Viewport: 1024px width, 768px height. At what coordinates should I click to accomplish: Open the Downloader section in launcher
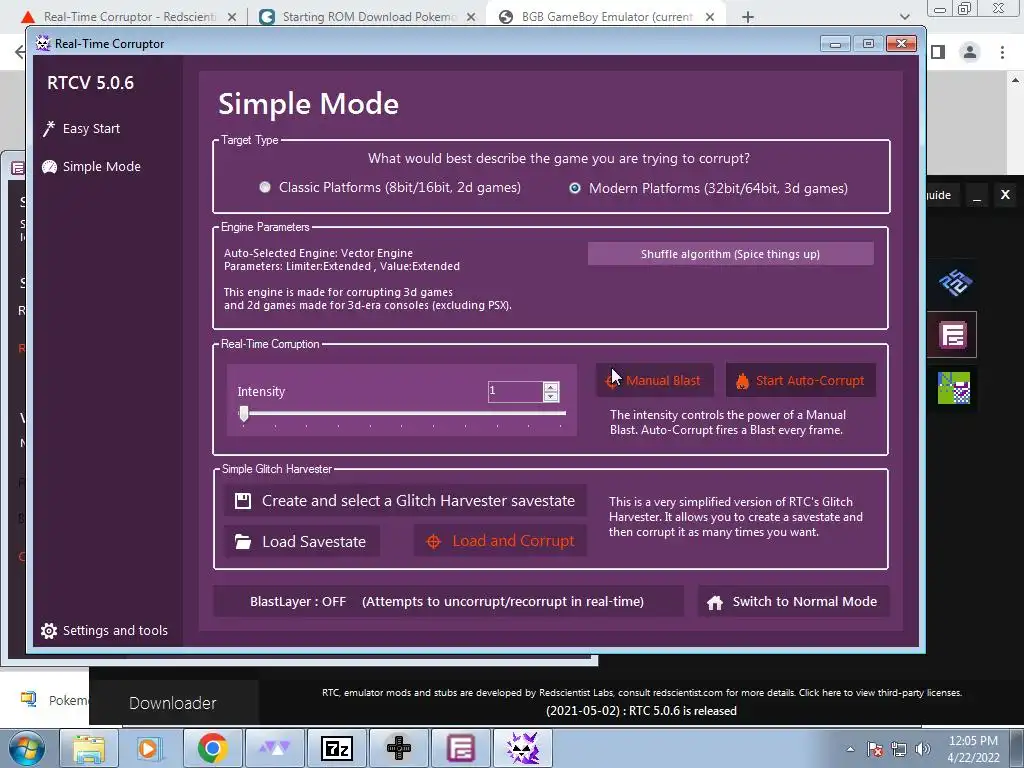(x=172, y=703)
